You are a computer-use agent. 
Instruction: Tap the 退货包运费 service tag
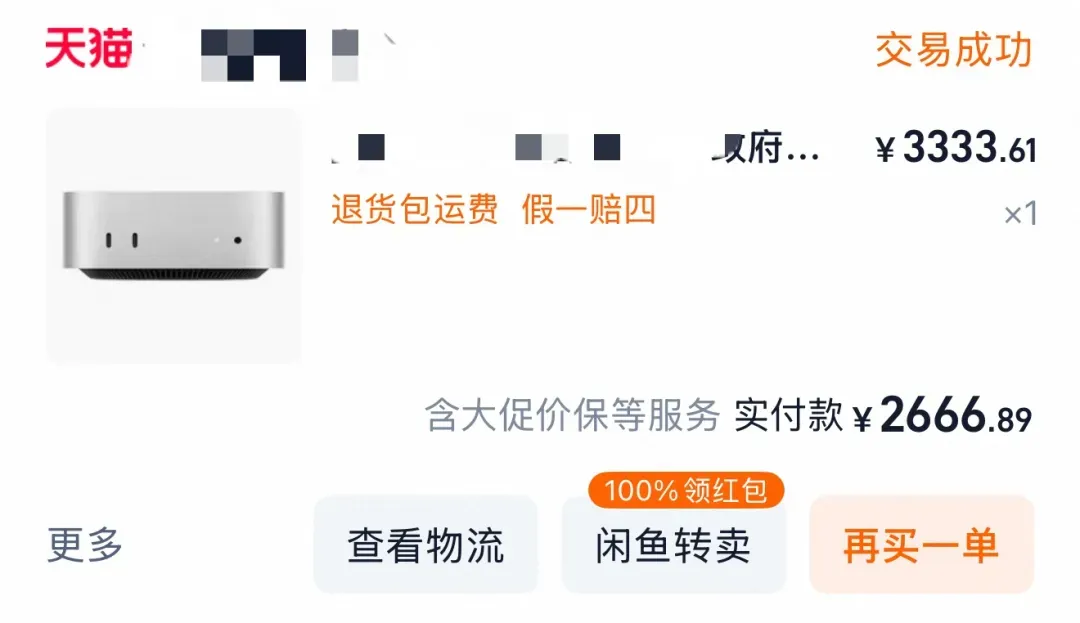tap(415, 209)
